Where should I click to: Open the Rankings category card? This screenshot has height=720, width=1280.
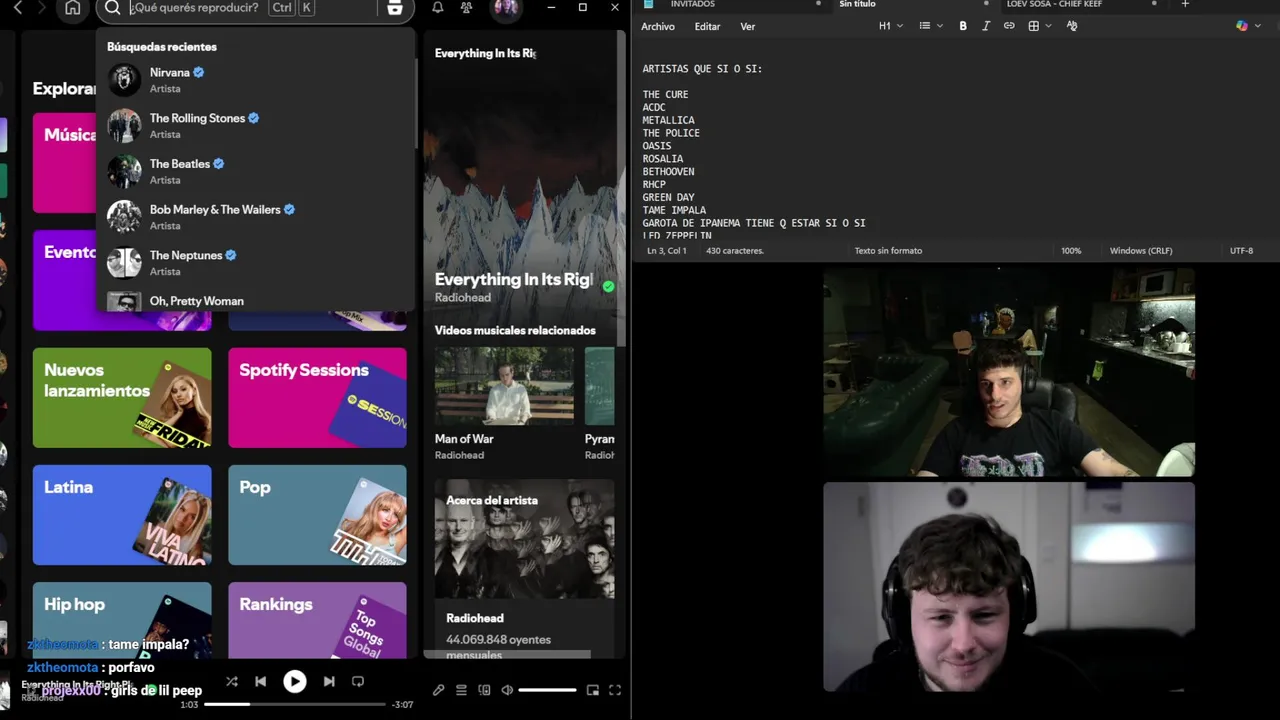[317, 620]
